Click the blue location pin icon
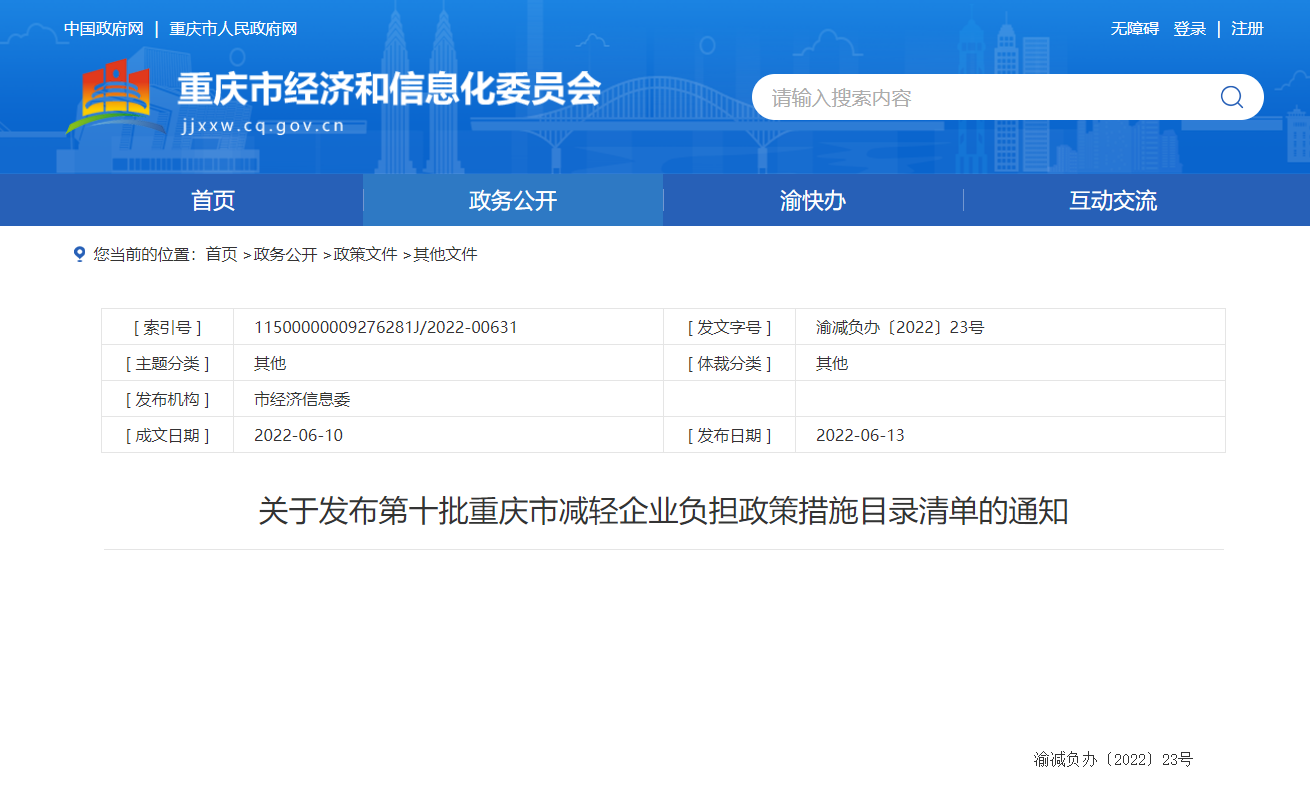Image resolution: width=1310 pixels, height=790 pixels. (79, 254)
